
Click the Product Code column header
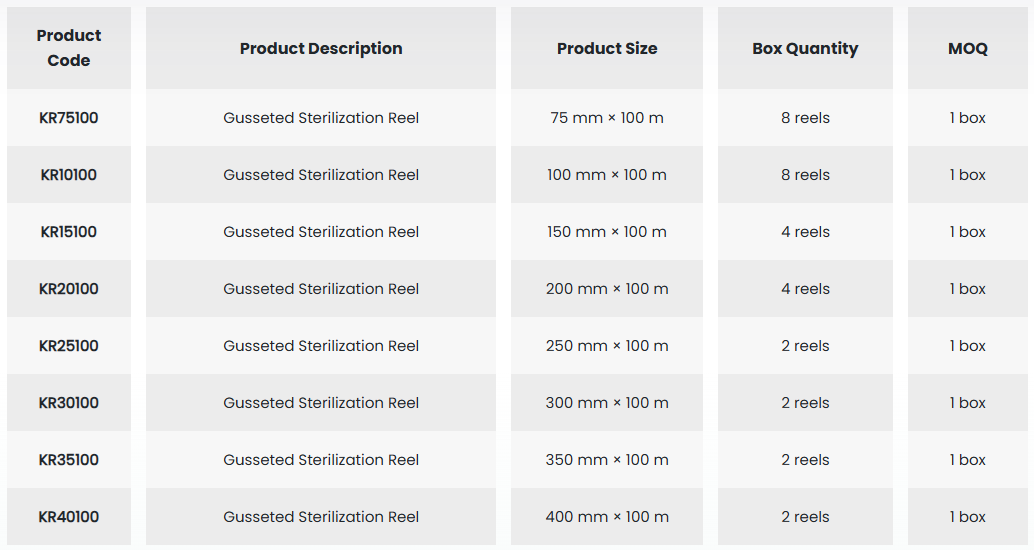coord(69,48)
